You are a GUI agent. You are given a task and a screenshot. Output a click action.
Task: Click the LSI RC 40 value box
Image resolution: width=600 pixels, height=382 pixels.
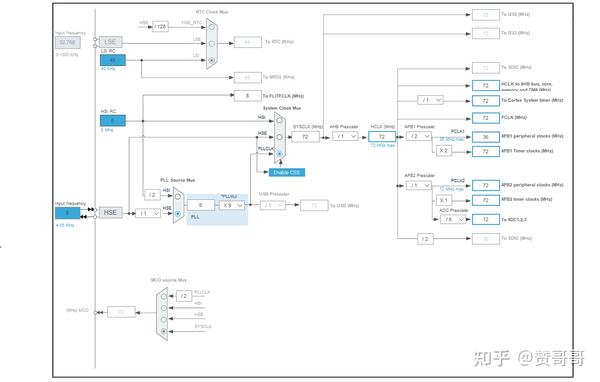(112, 60)
